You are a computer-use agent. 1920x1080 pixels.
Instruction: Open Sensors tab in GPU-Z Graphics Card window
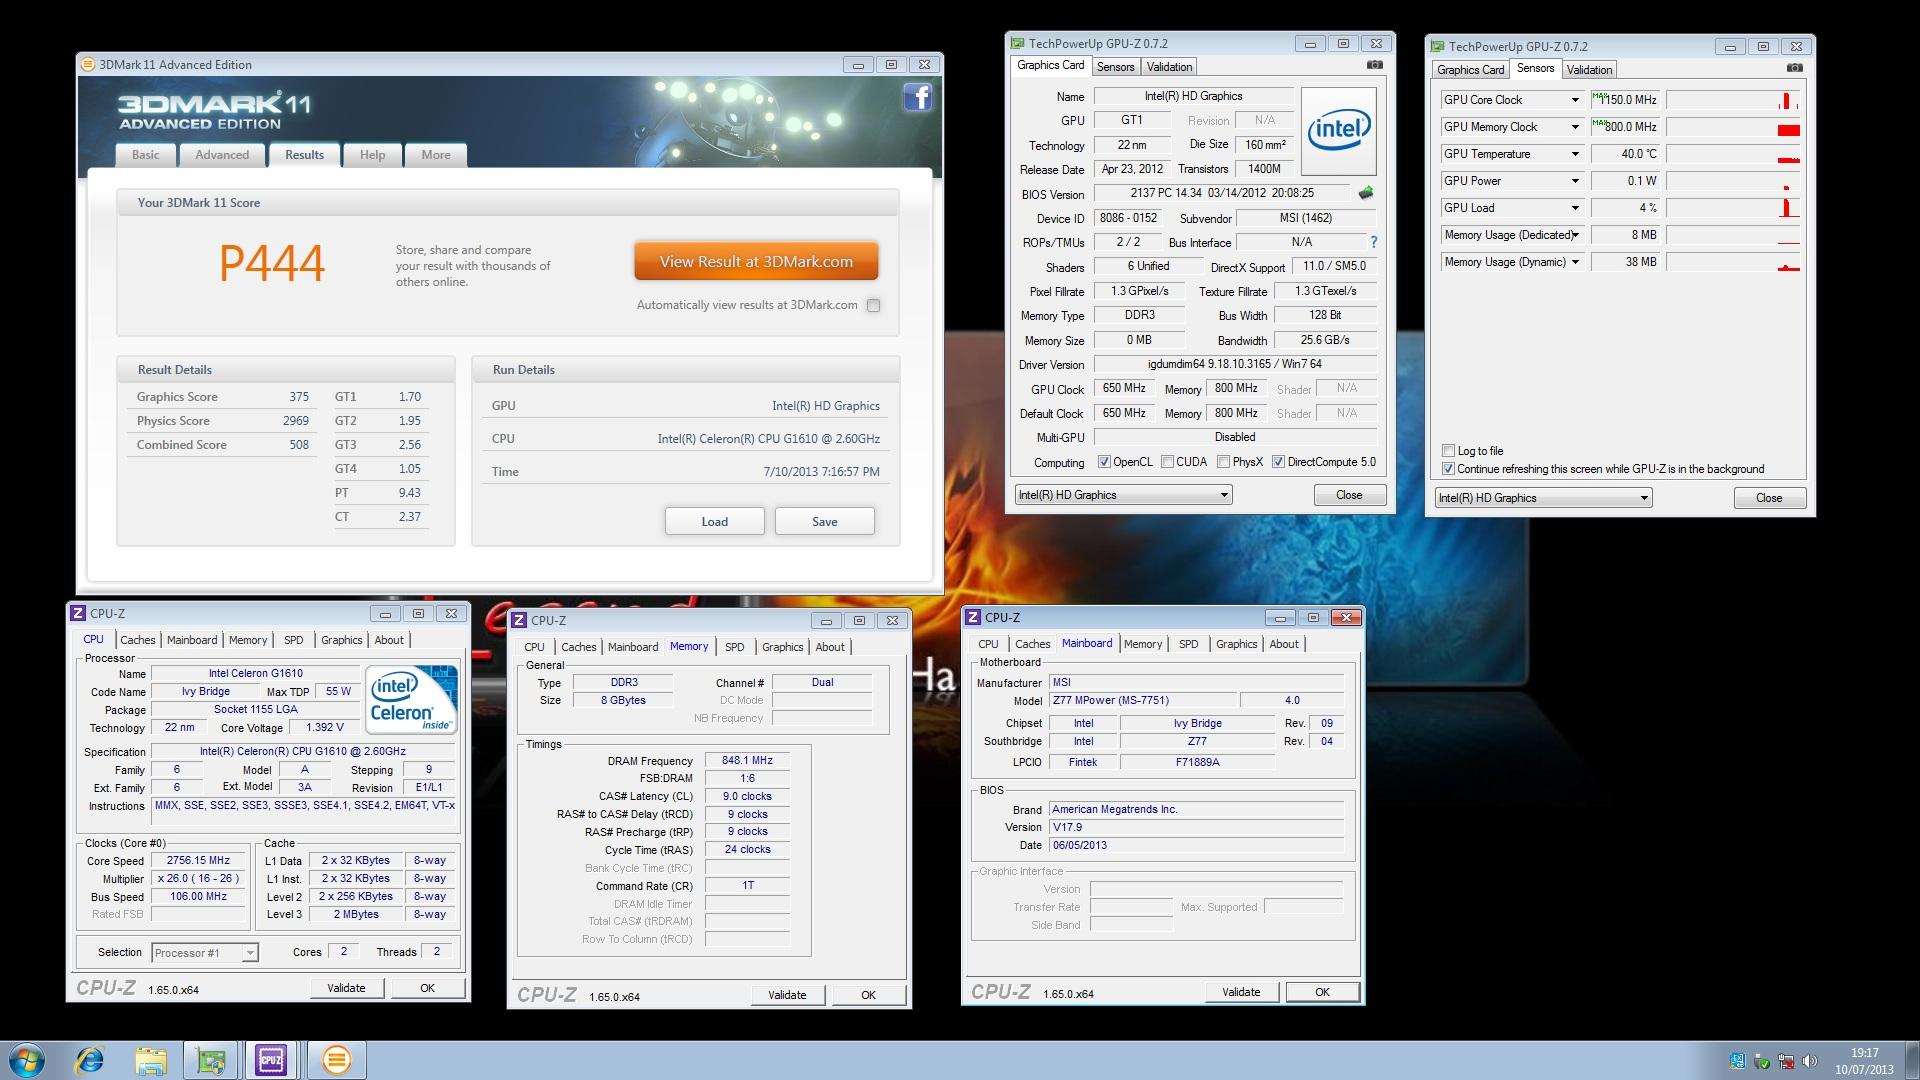click(x=1115, y=67)
